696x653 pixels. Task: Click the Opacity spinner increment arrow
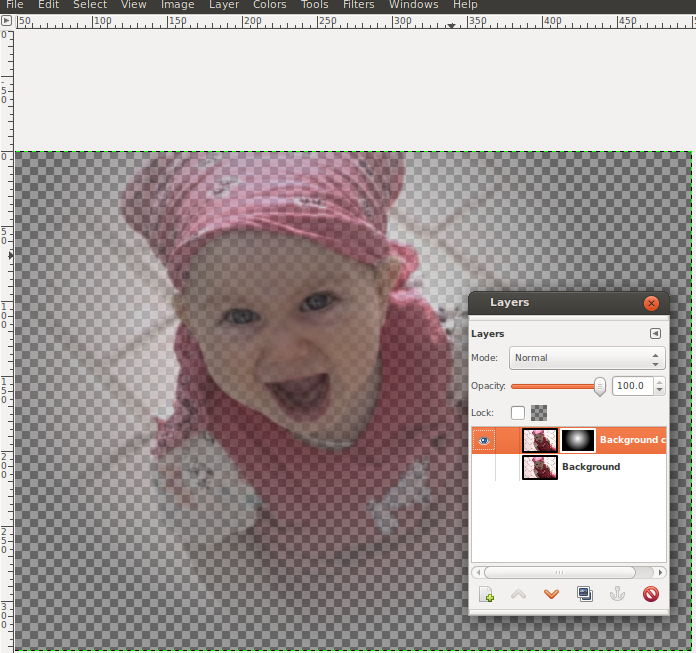click(x=660, y=381)
